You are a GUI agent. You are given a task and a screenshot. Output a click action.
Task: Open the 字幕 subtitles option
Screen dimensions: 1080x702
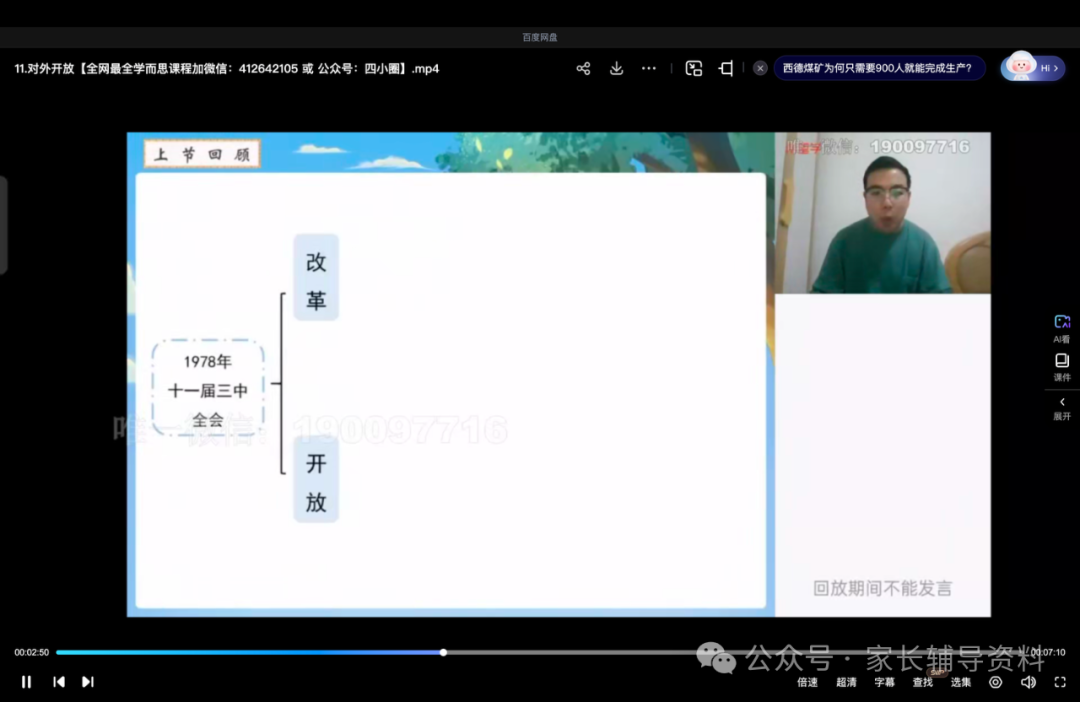(x=884, y=682)
